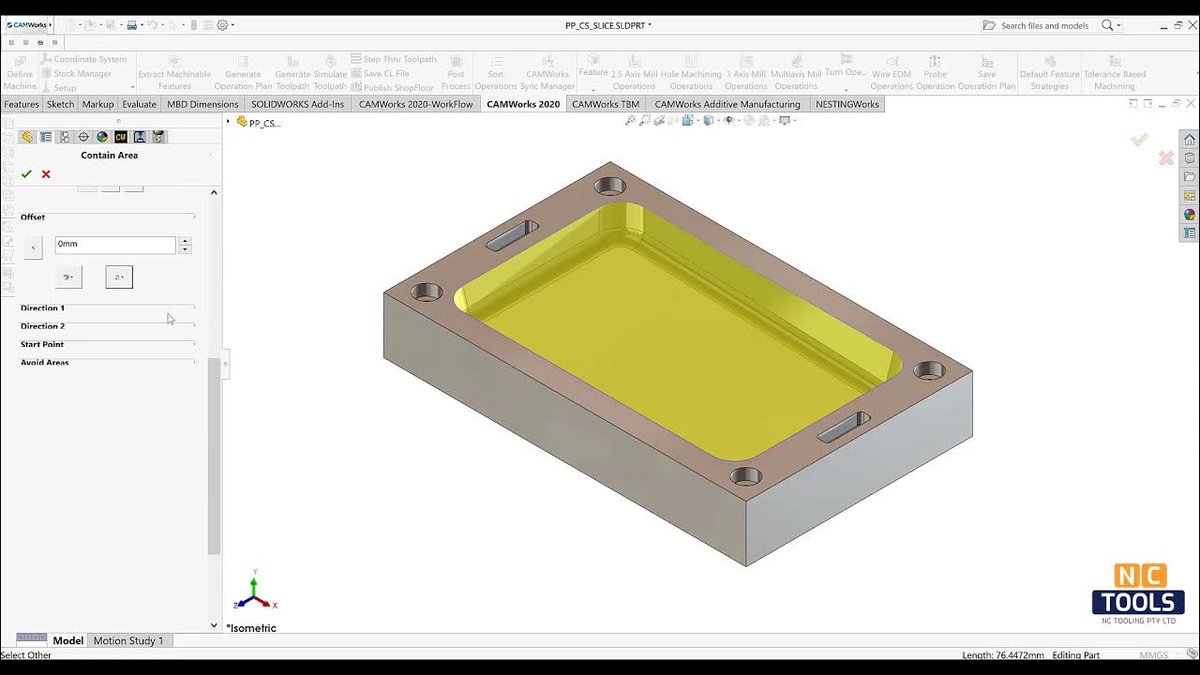This screenshot has width=1200, height=675.
Task: Expand the Direction 1 section
Action: coord(107,308)
